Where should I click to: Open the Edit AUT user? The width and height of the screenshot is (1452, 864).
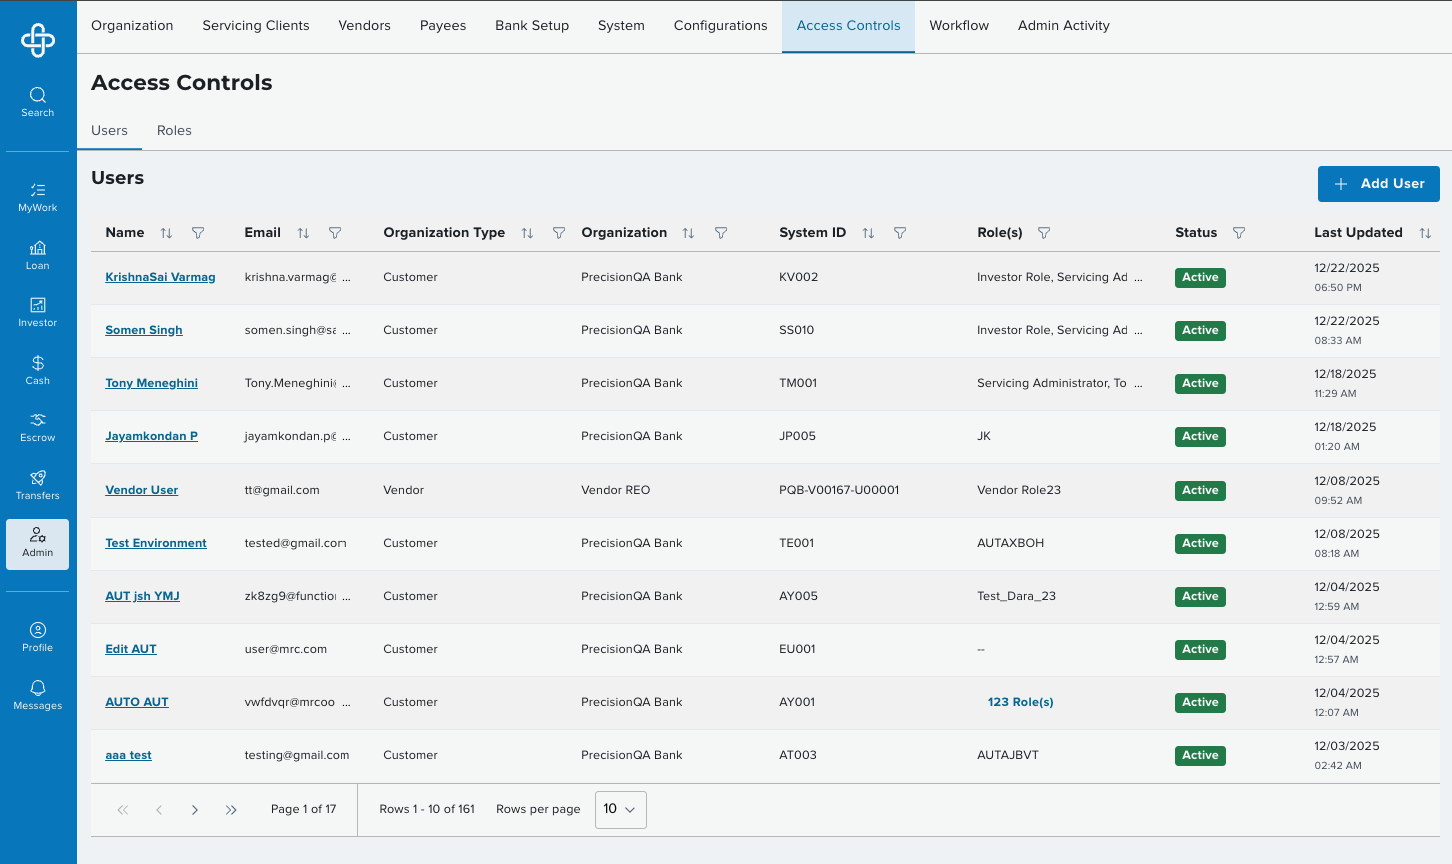click(x=131, y=649)
